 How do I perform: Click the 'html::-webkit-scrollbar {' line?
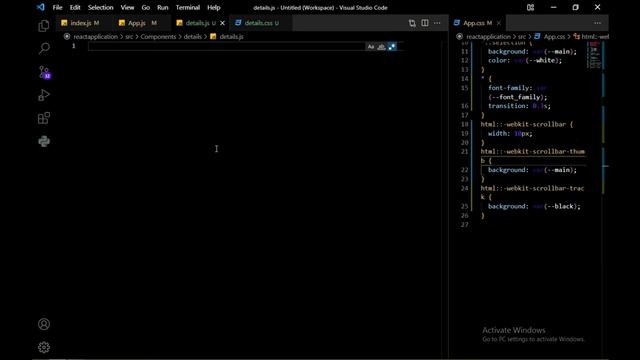pyautogui.click(x=527, y=124)
